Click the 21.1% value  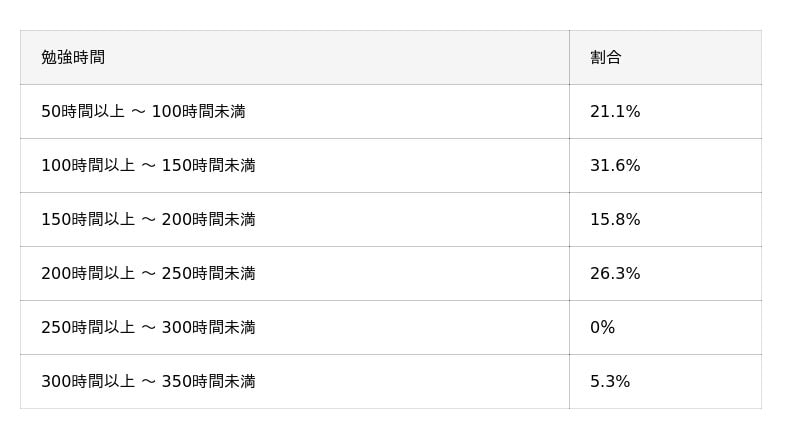click(615, 112)
